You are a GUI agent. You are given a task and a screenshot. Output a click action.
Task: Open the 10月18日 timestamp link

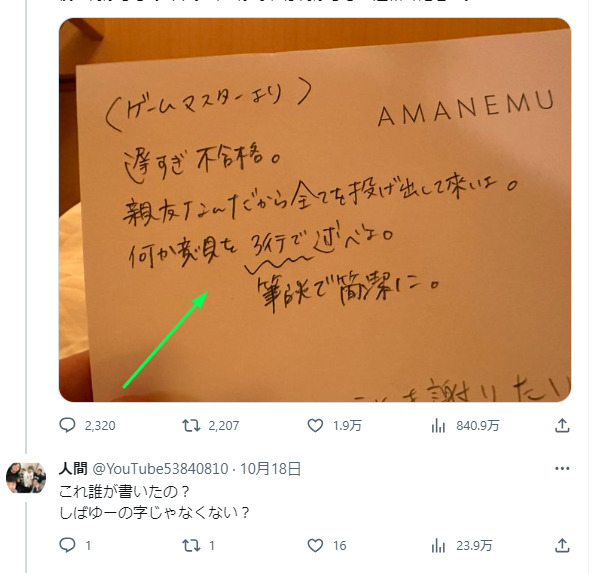coord(270,468)
